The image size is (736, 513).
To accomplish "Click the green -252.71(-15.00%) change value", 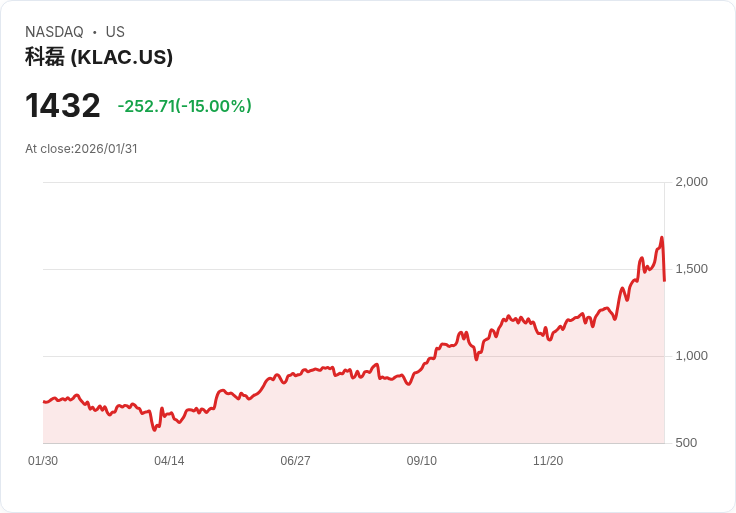I will click(x=184, y=106).
